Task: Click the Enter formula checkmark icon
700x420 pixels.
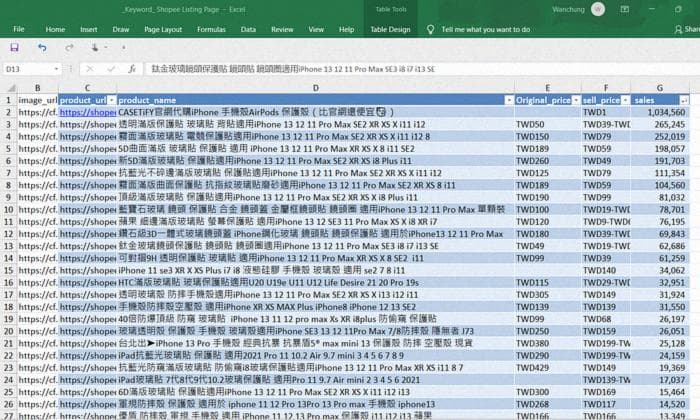Action: [111, 69]
